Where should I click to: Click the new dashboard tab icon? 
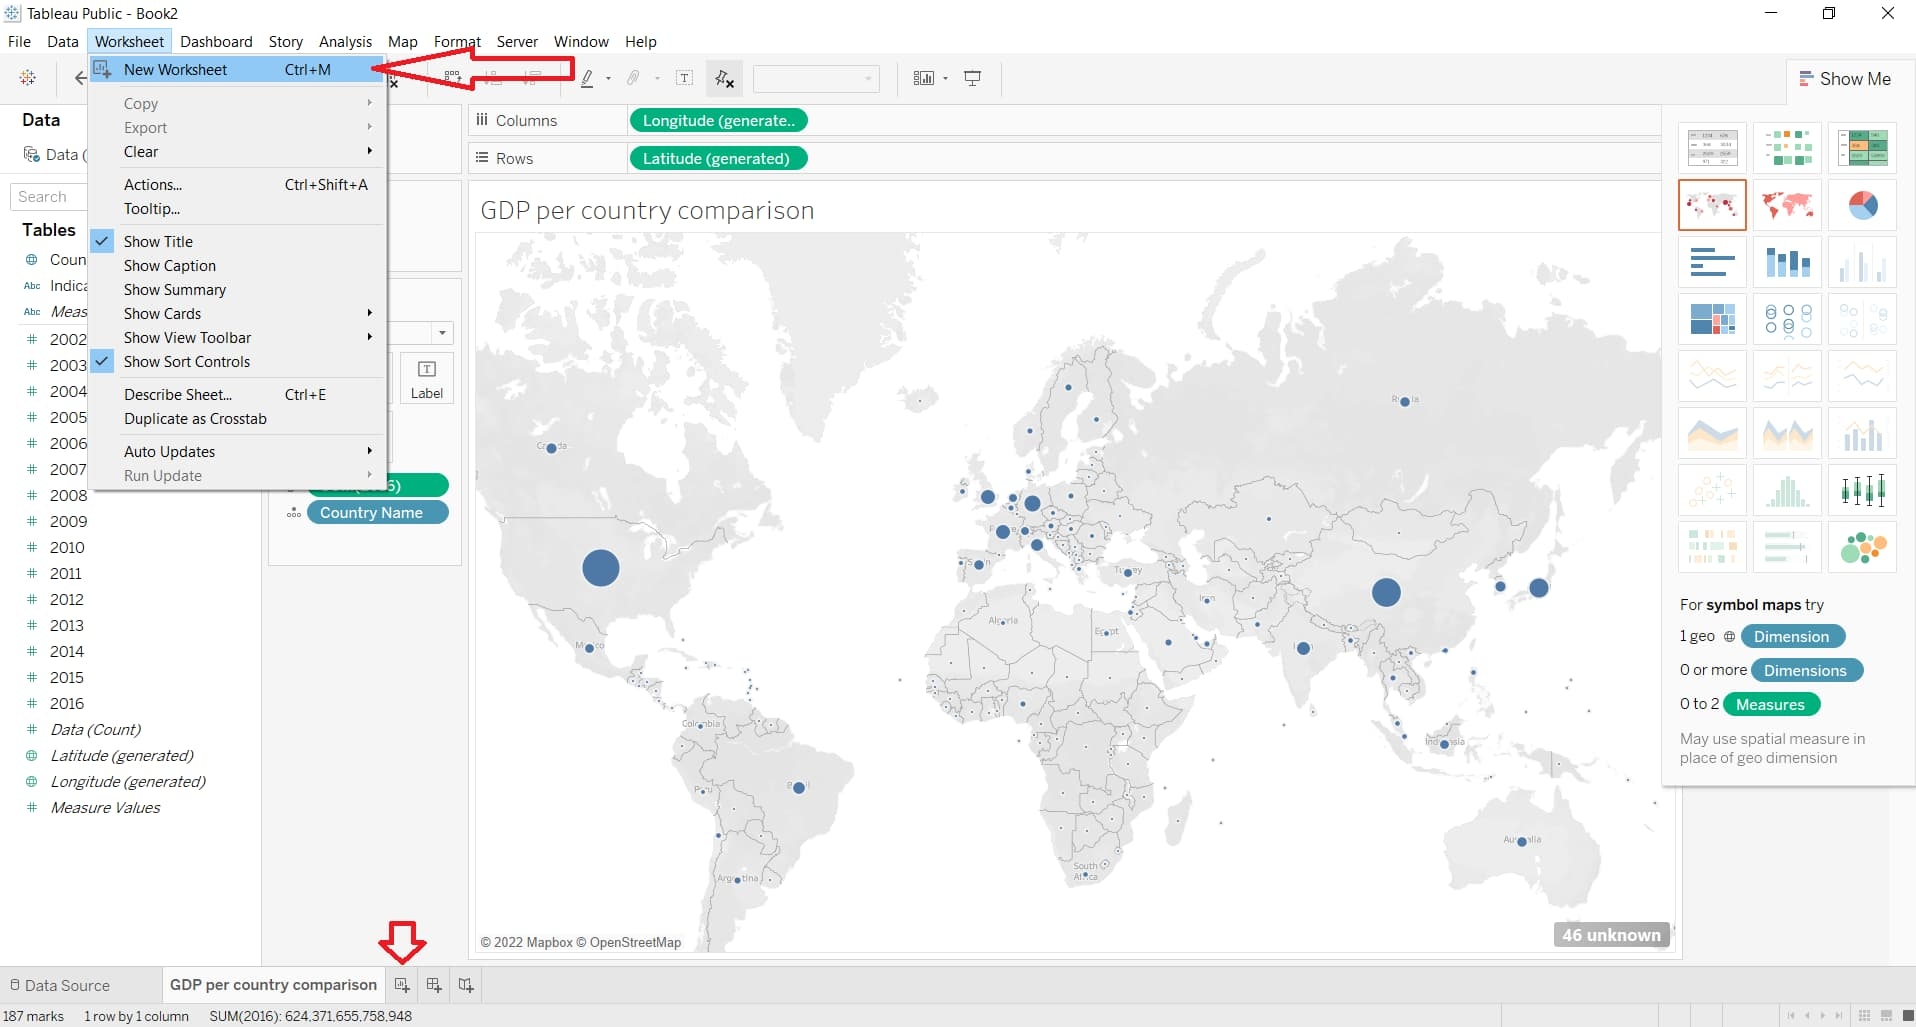(434, 985)
